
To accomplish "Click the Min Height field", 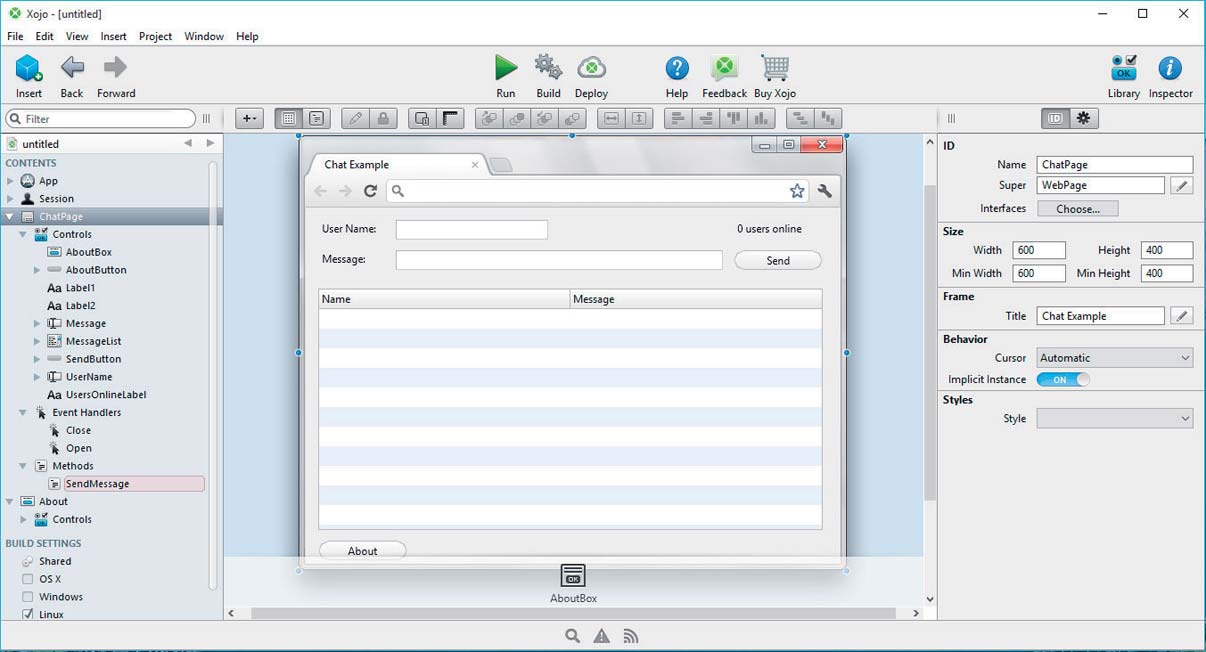I will click(1167, 273).
